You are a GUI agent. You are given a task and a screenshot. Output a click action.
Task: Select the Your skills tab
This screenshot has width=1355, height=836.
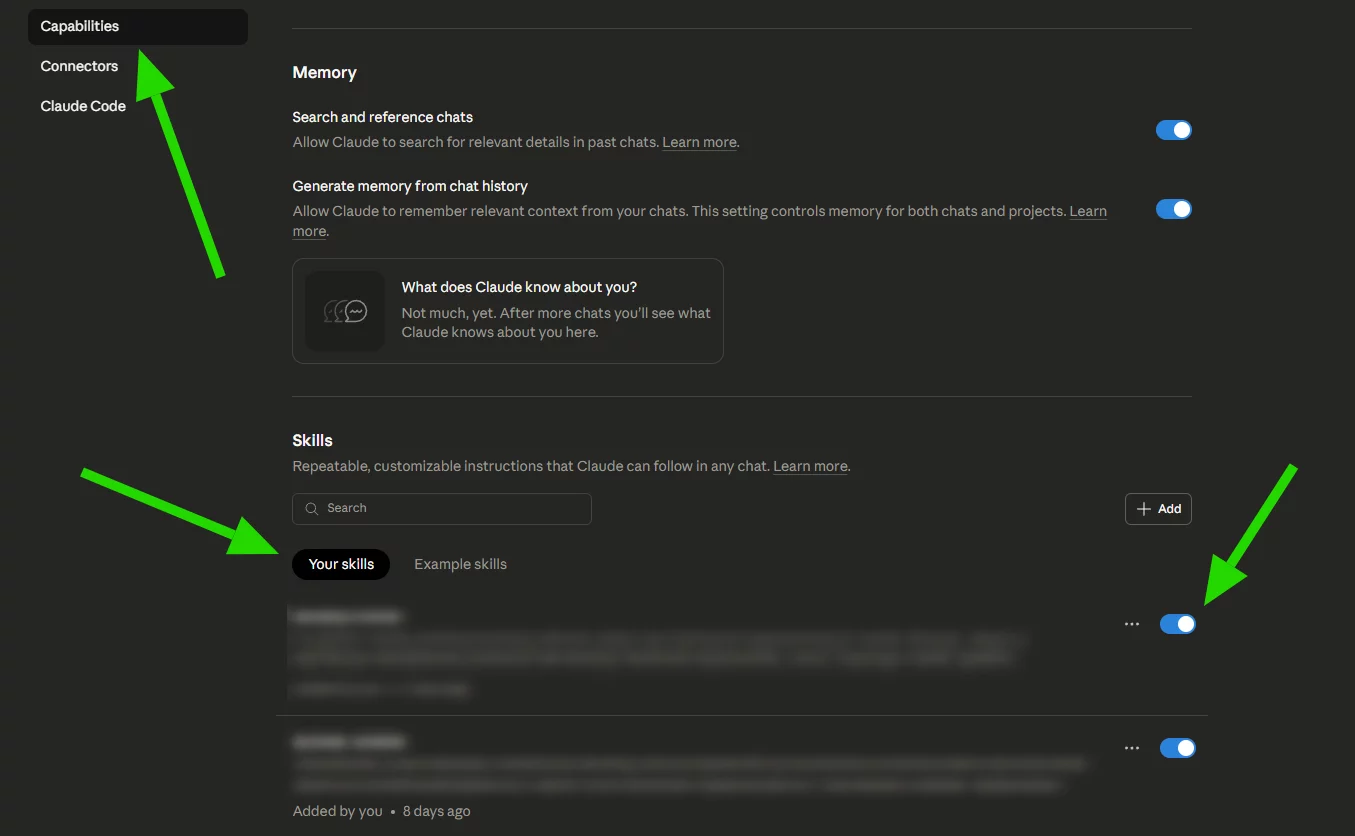341,564
